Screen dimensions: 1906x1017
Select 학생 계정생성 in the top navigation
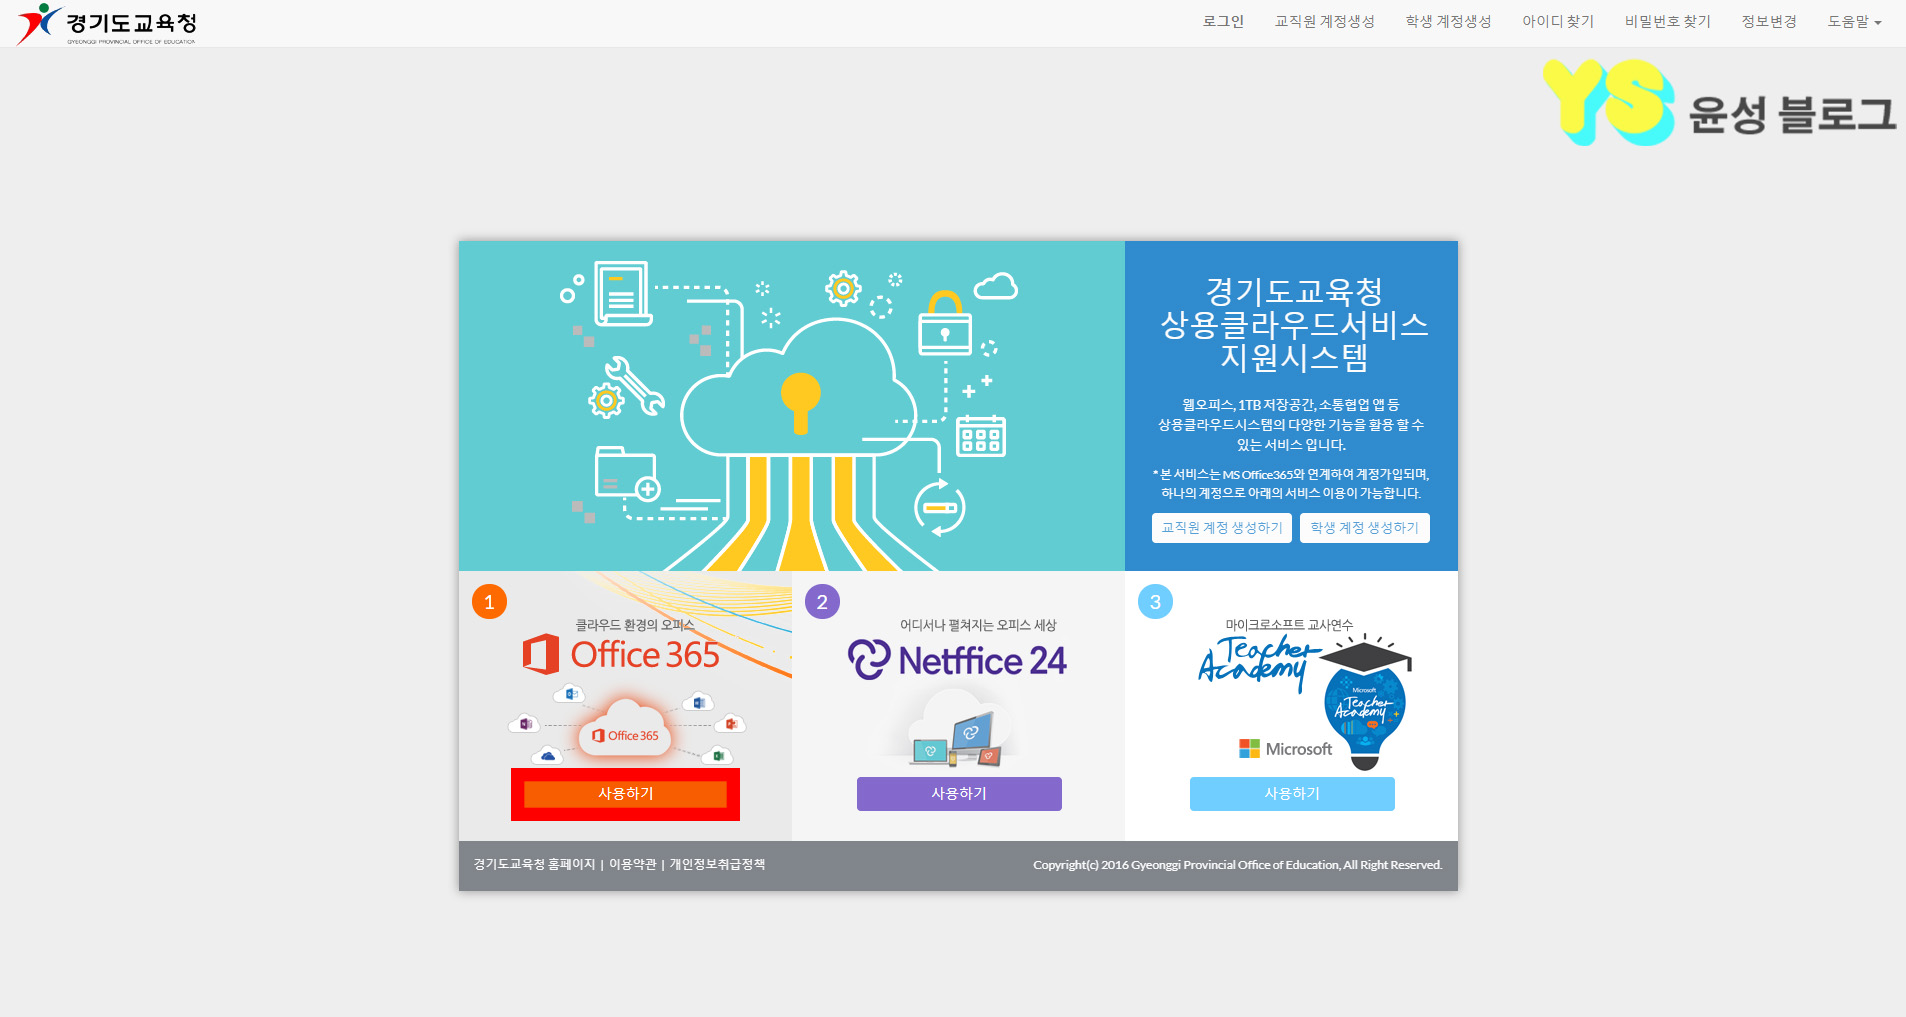(1448, 22)
